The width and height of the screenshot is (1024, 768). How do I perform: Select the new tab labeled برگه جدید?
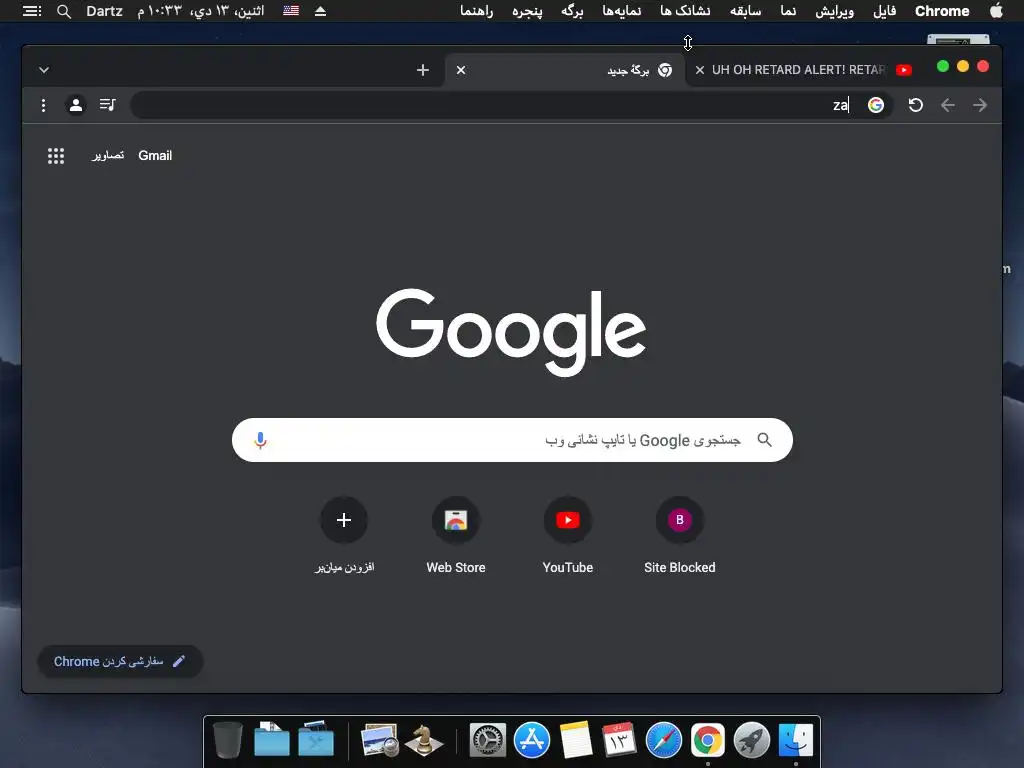click(x=565, y=70)
